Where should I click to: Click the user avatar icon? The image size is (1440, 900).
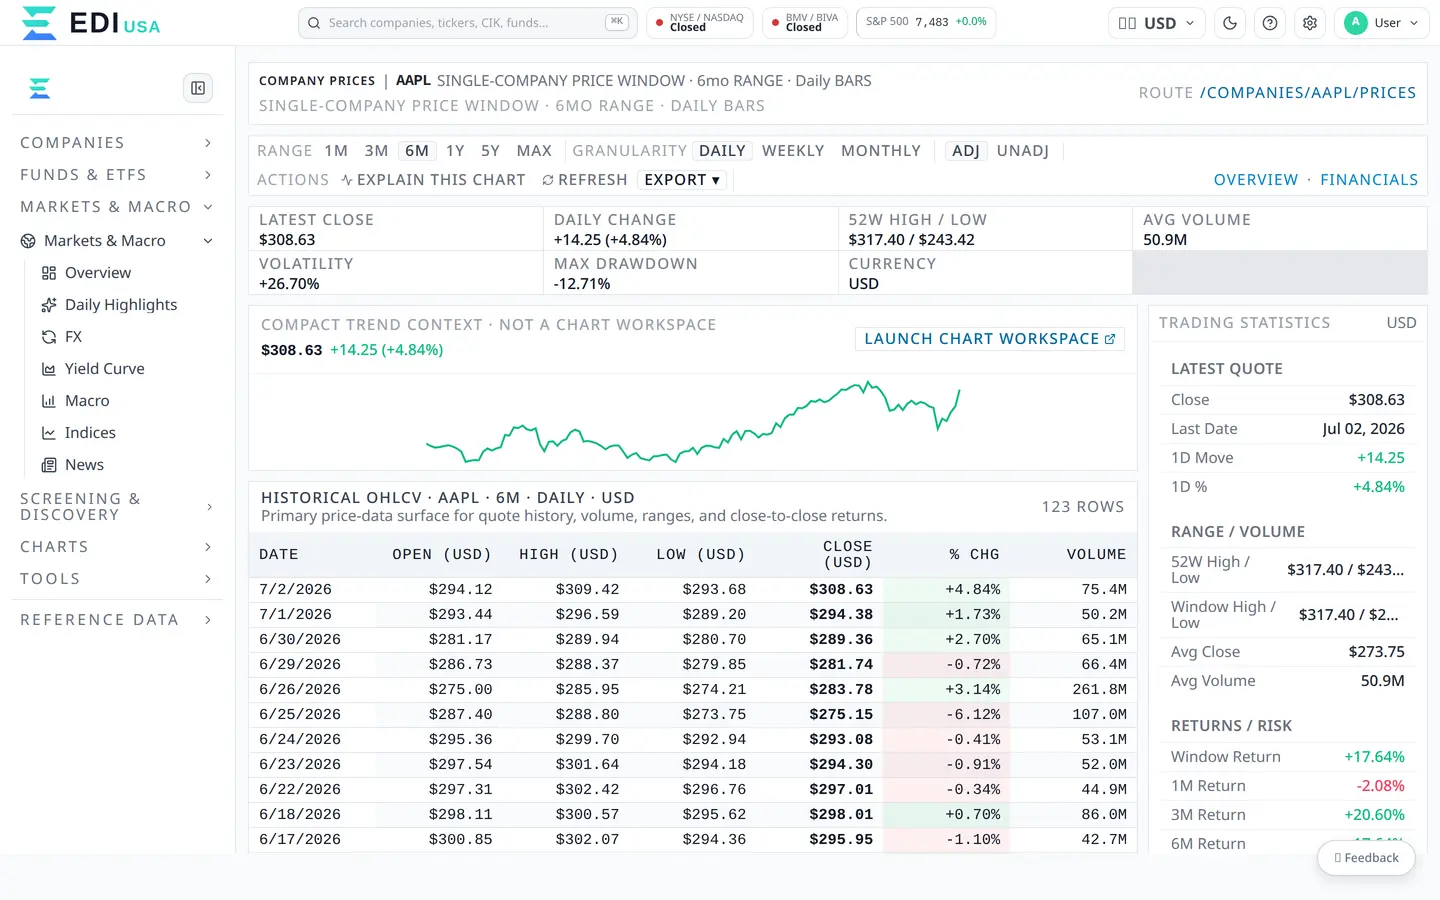point(1356,23)
